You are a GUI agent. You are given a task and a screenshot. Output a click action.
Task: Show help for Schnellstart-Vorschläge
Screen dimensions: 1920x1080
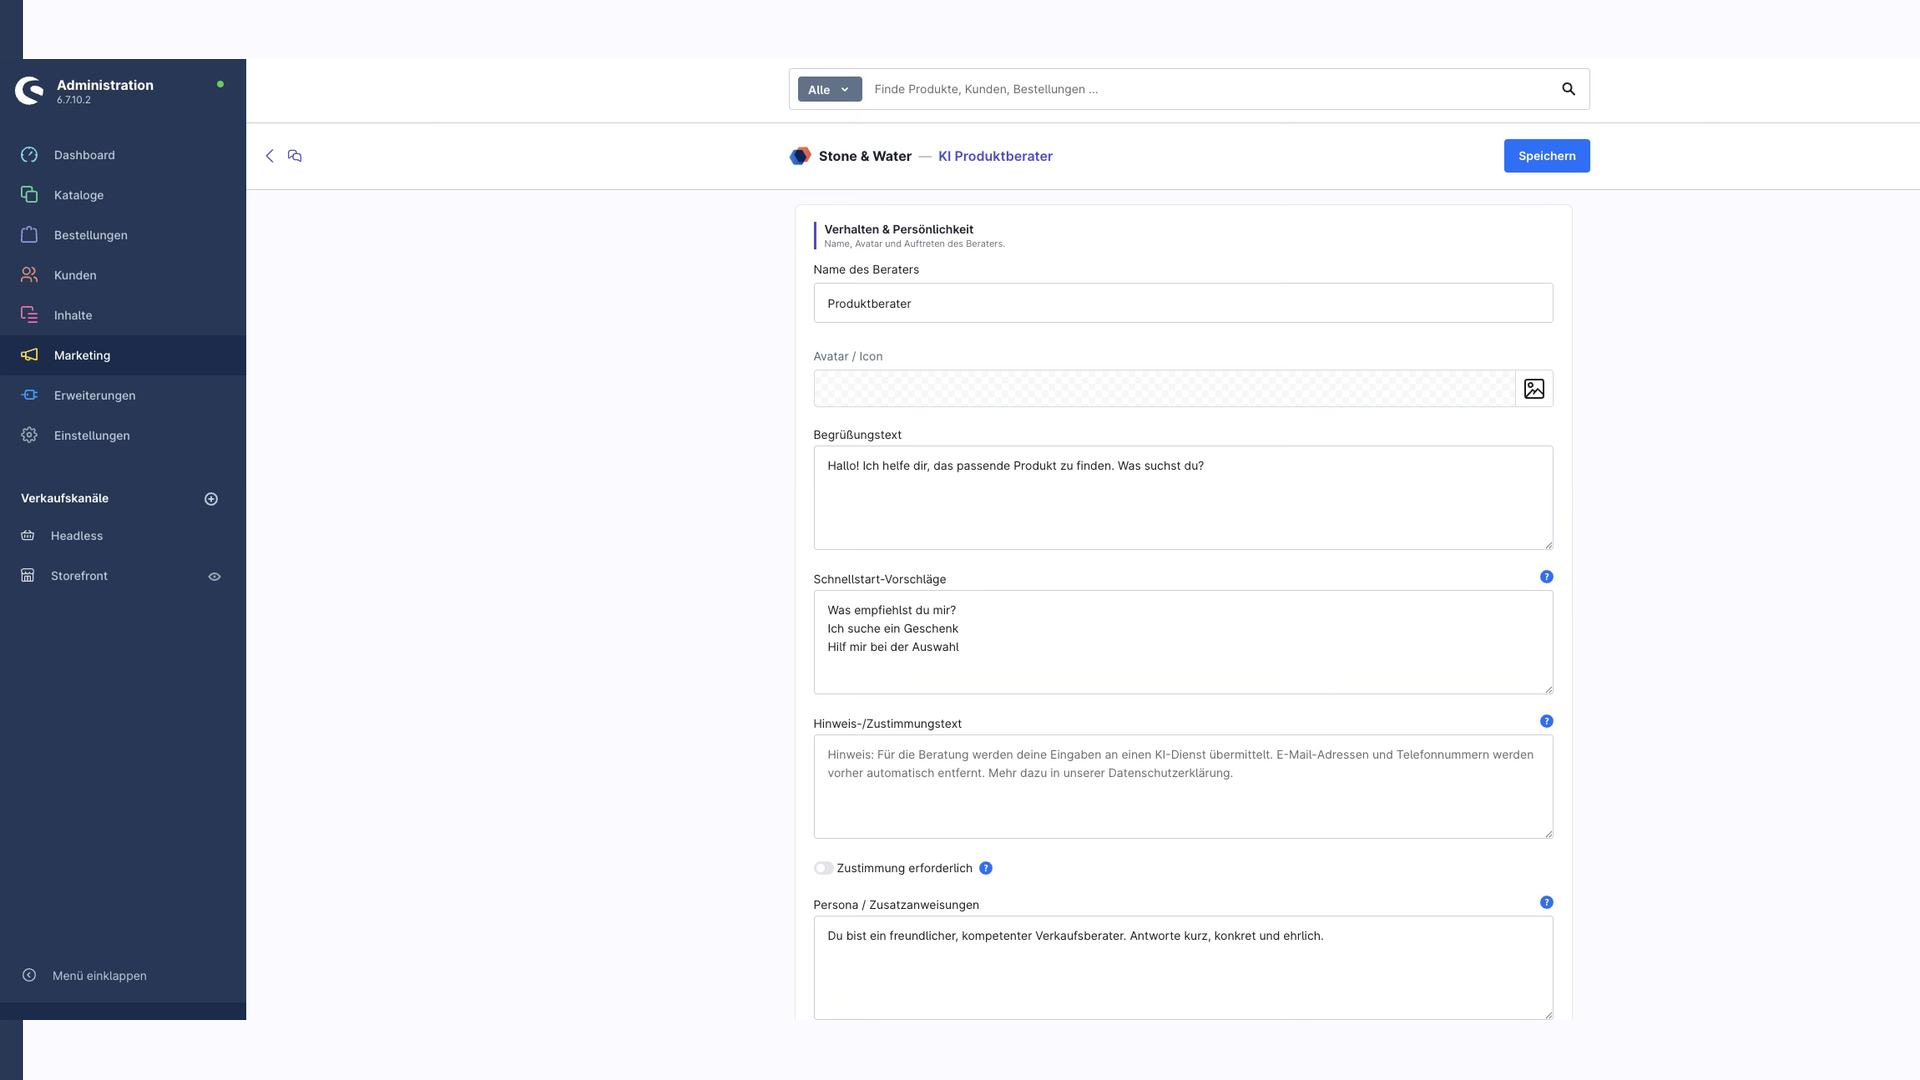[x=1546, y=577]
